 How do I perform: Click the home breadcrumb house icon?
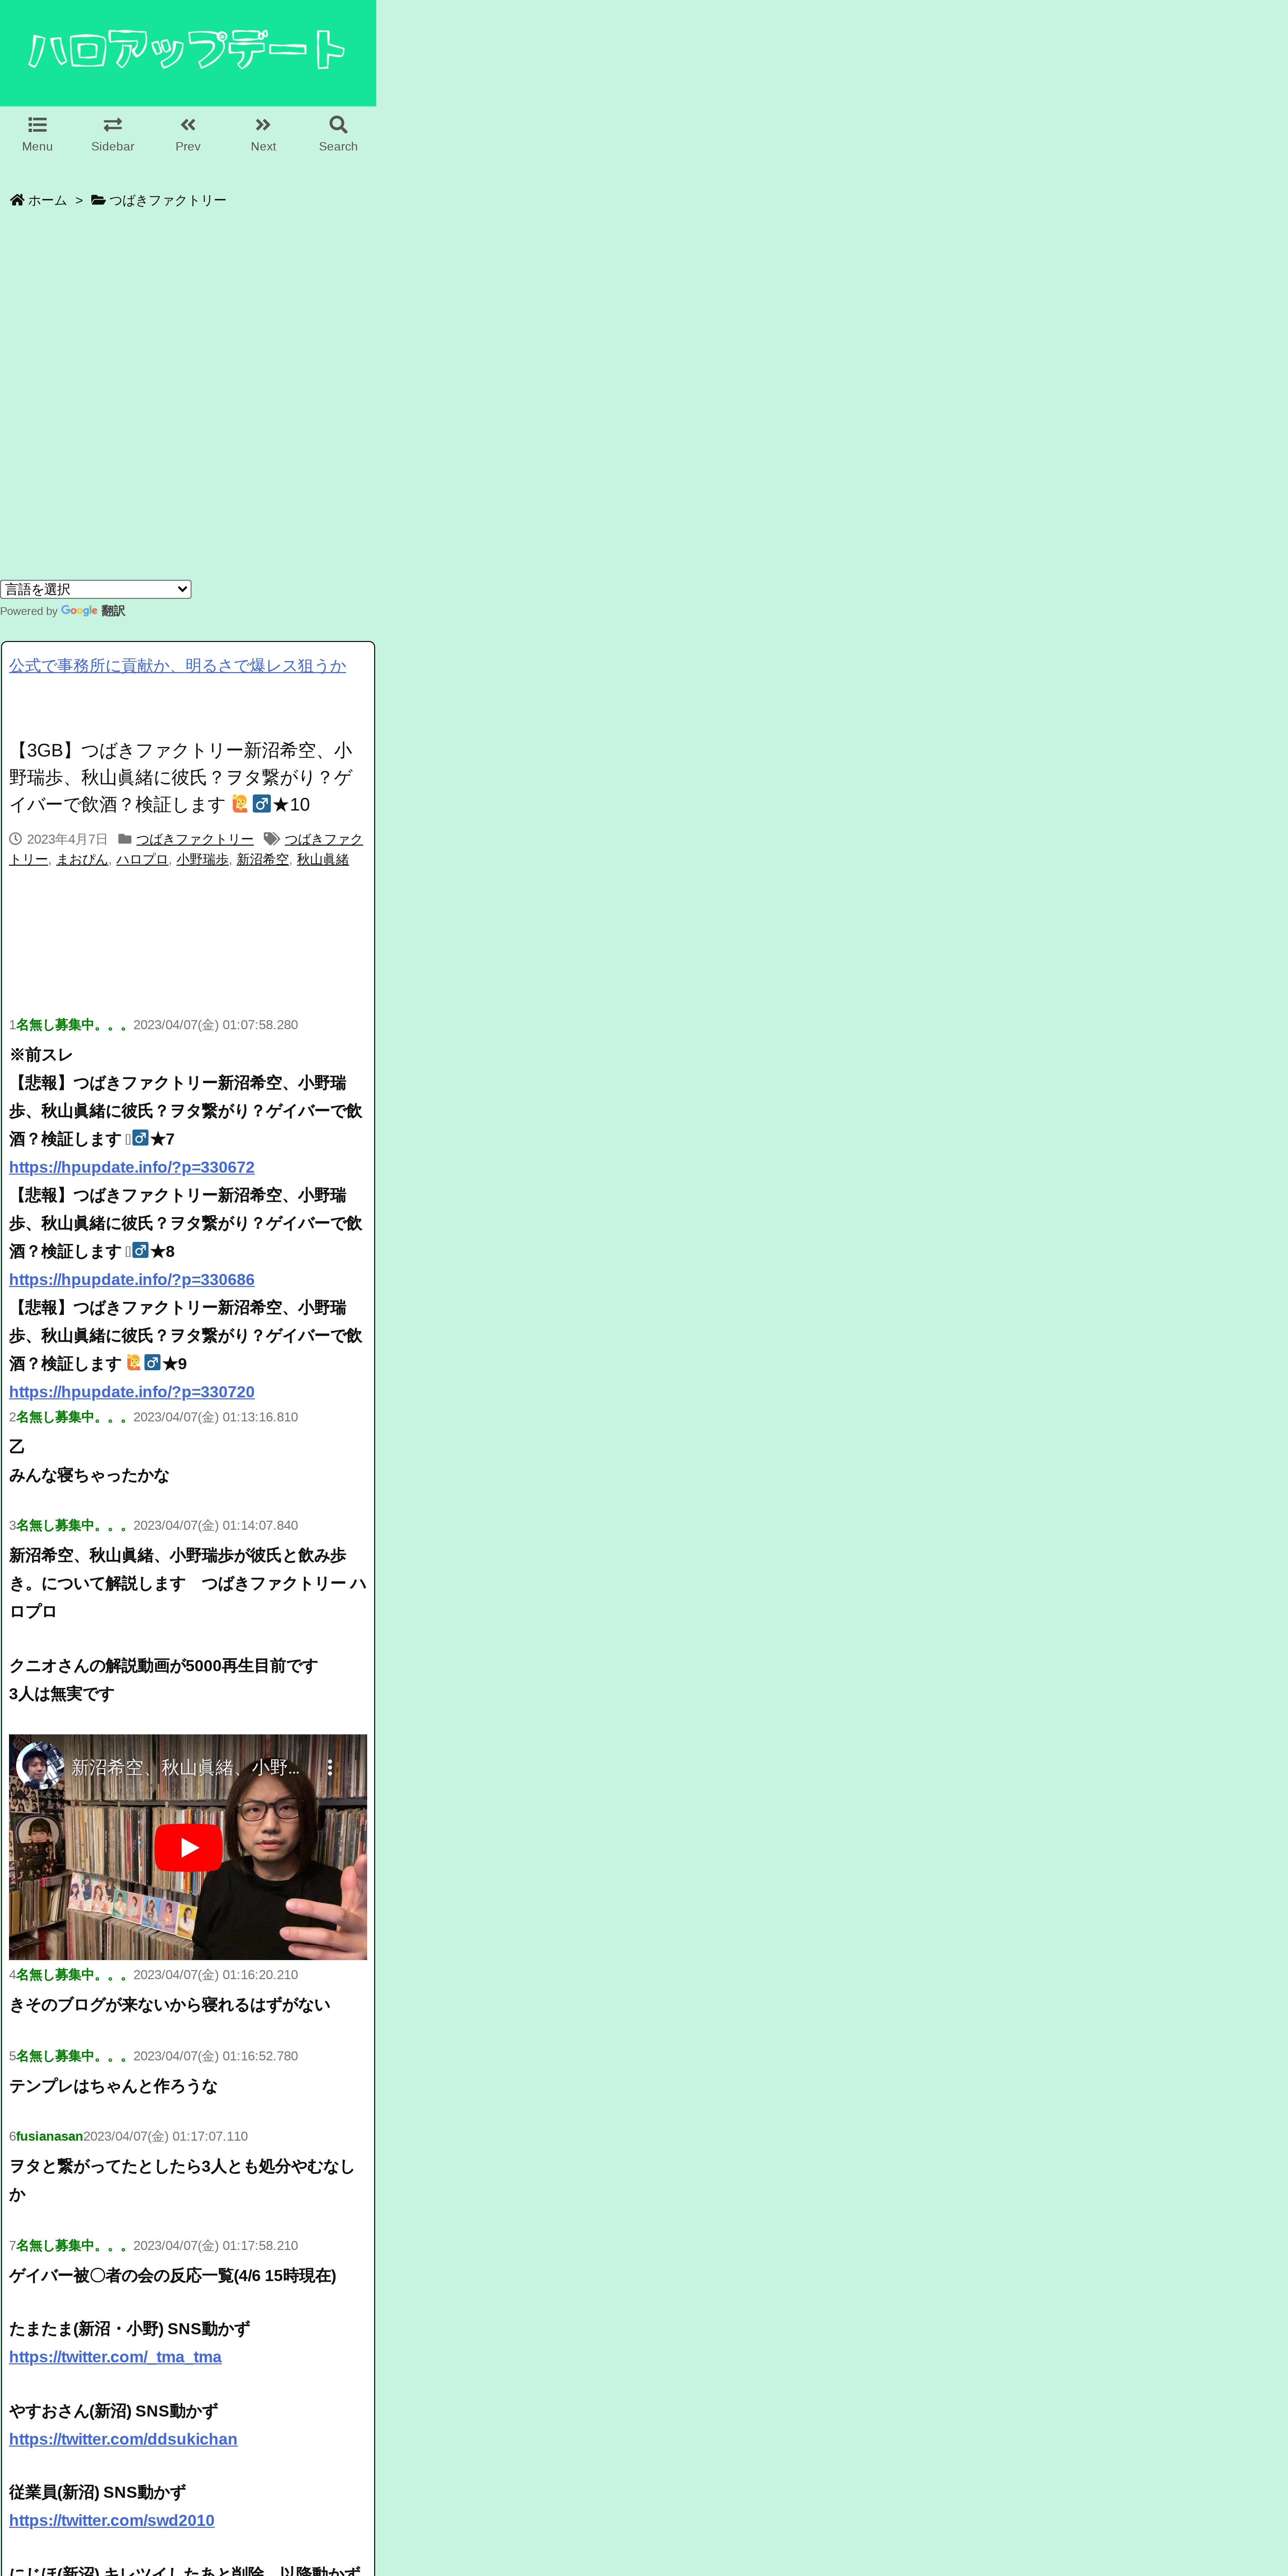pos(17,200)
